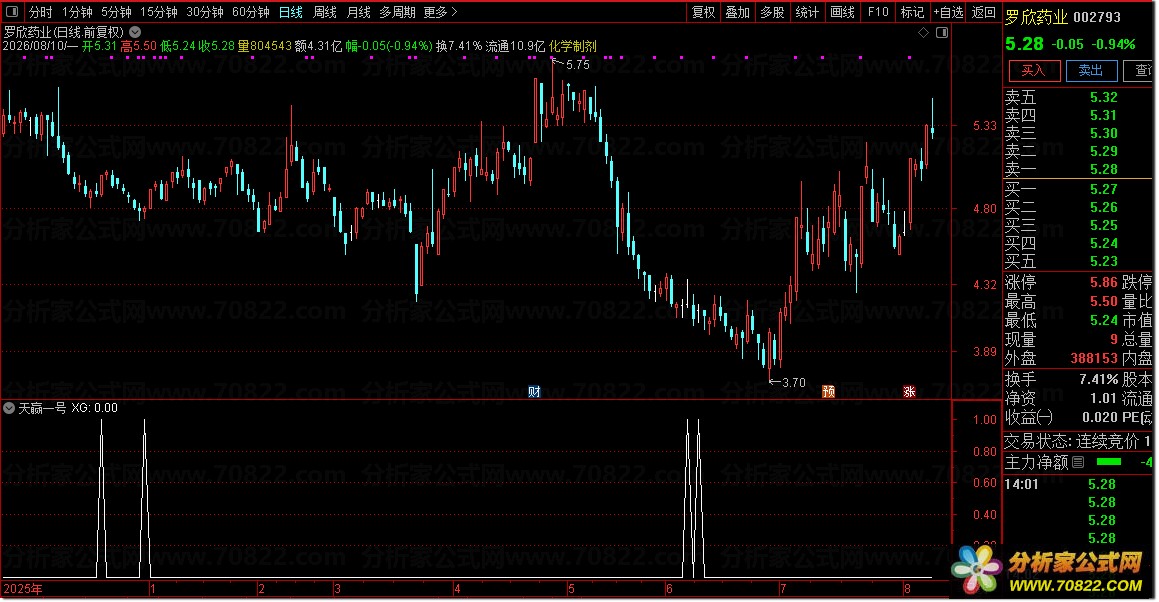Click the 叠加 overlay button
The image size is (1159, 602).
[x=738, y=12]
